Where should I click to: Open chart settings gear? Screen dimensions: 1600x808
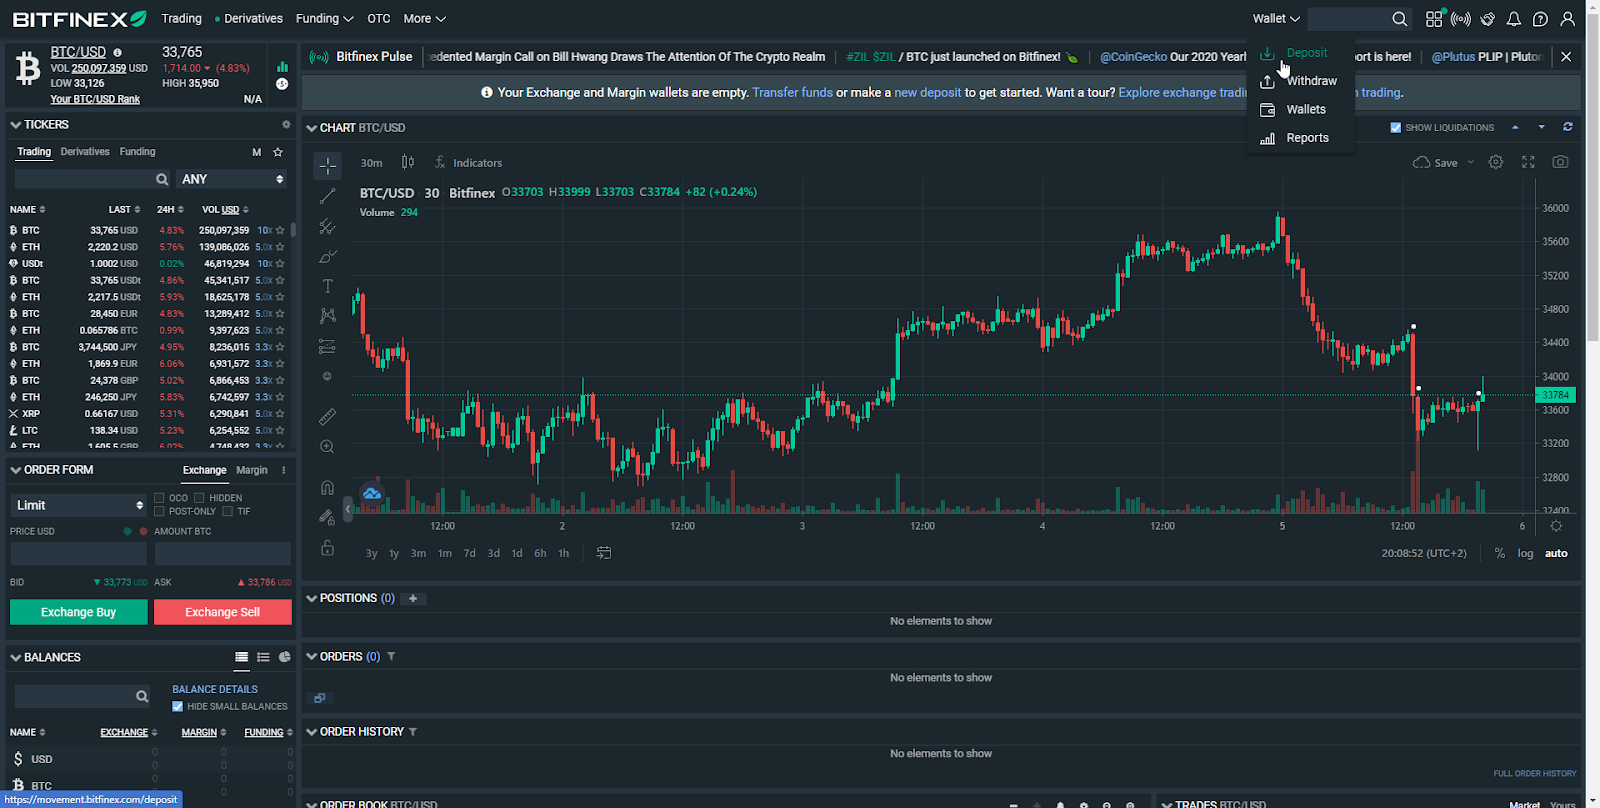tap(1496, 162)
